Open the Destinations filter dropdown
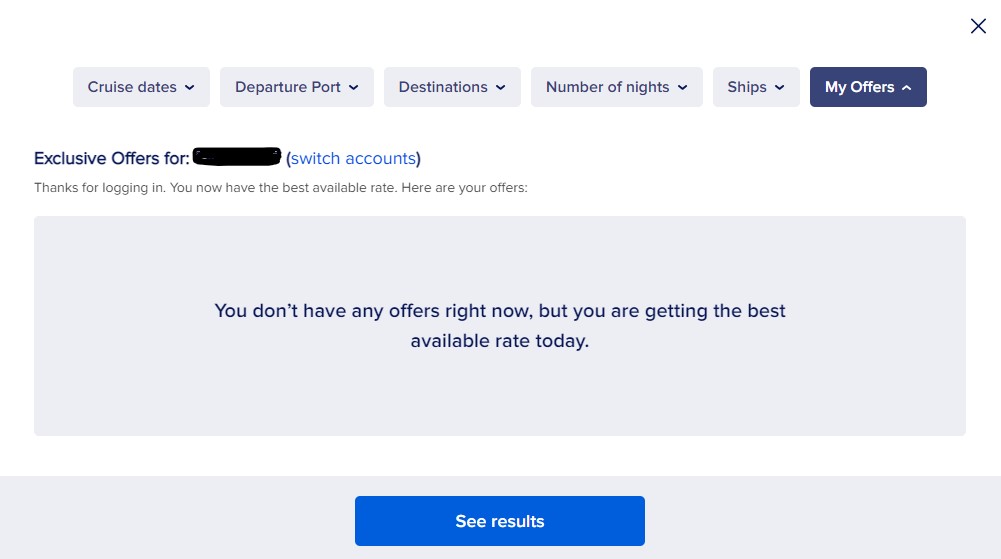The height and width of the screenshot is (559, 1001). 452,87
